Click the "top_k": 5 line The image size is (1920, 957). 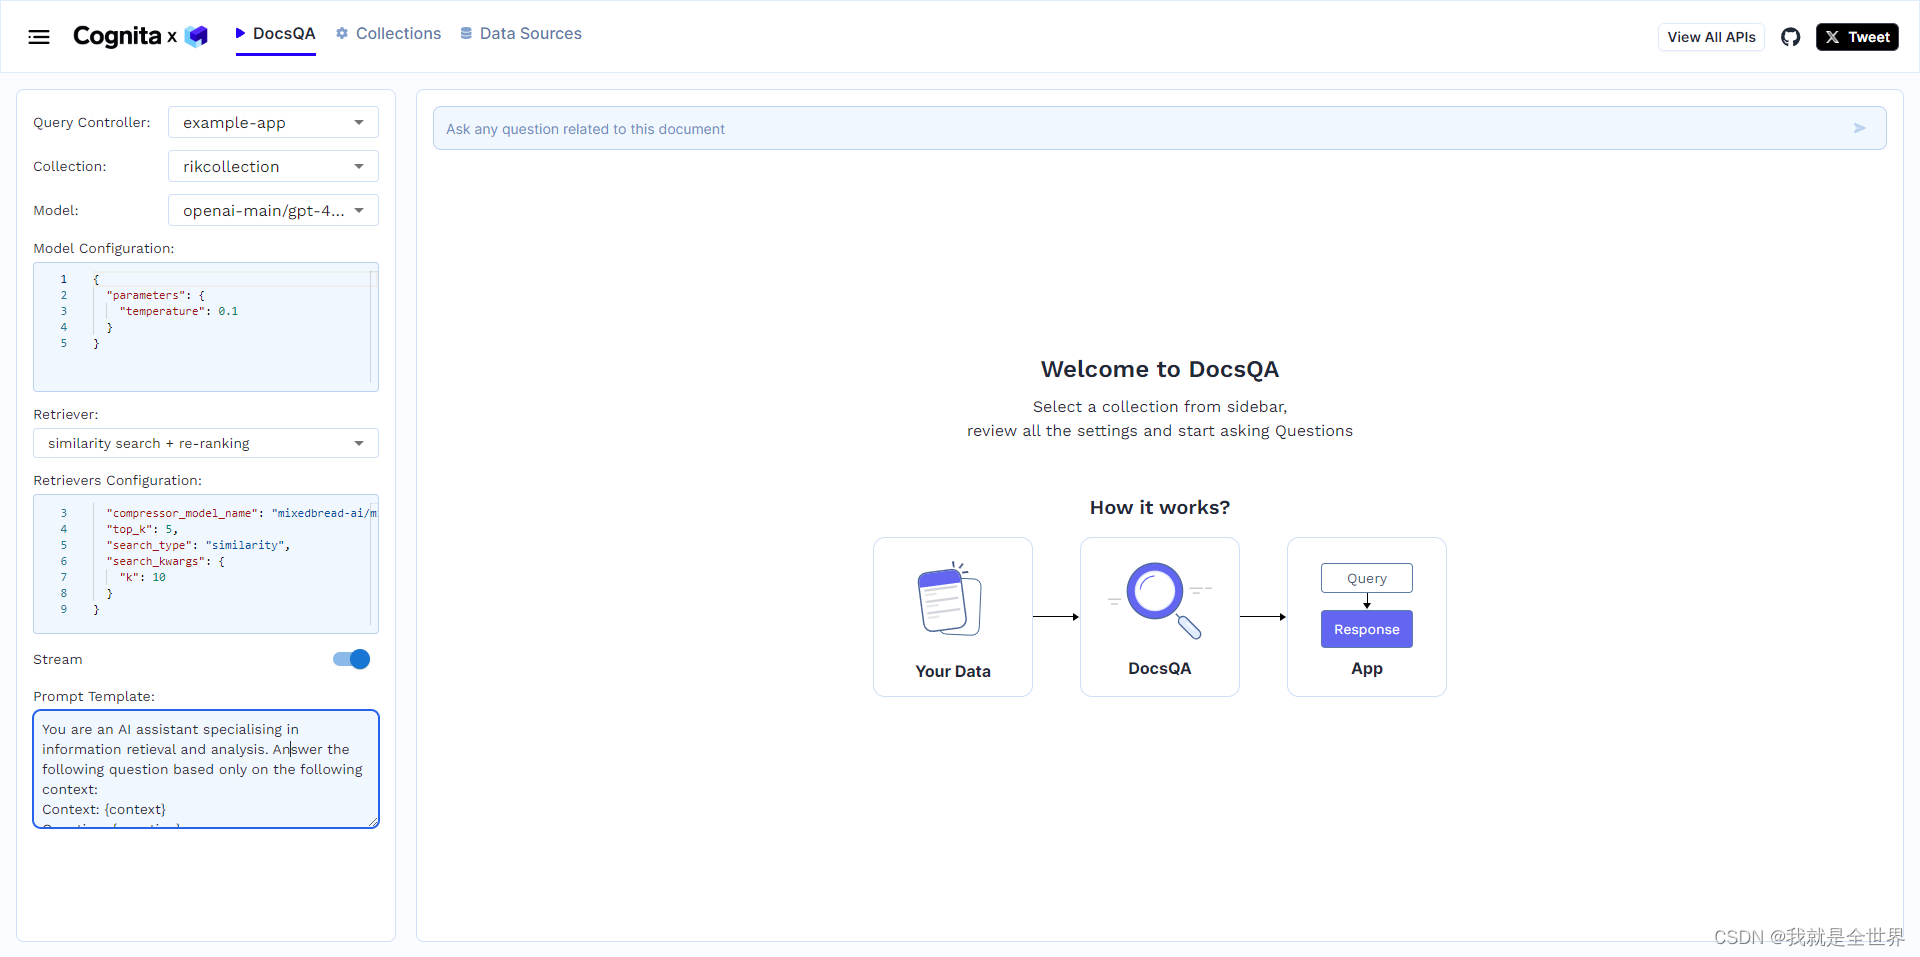pos(142,529)
